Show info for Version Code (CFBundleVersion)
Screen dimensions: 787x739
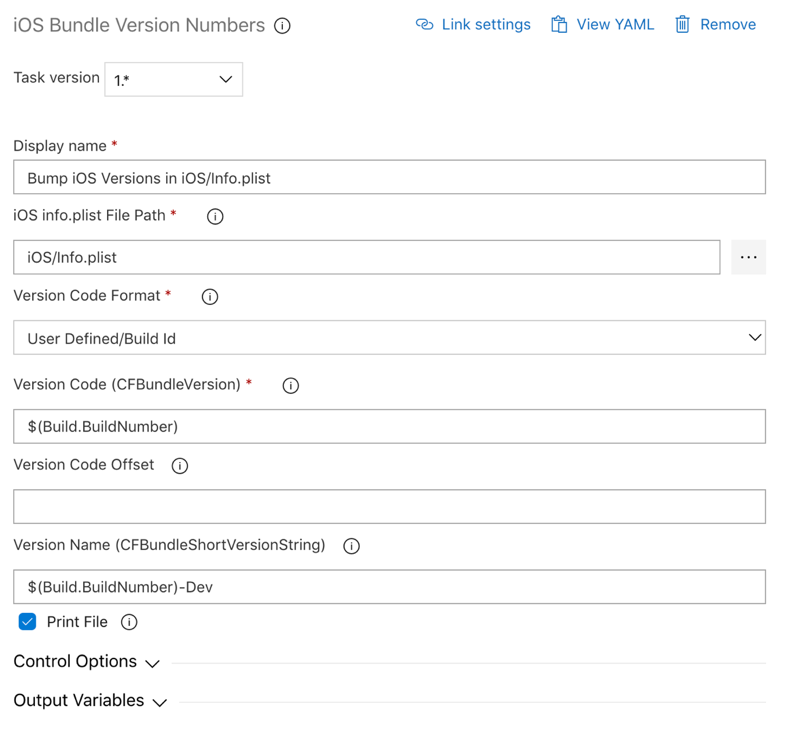click(x=291, y=386)
